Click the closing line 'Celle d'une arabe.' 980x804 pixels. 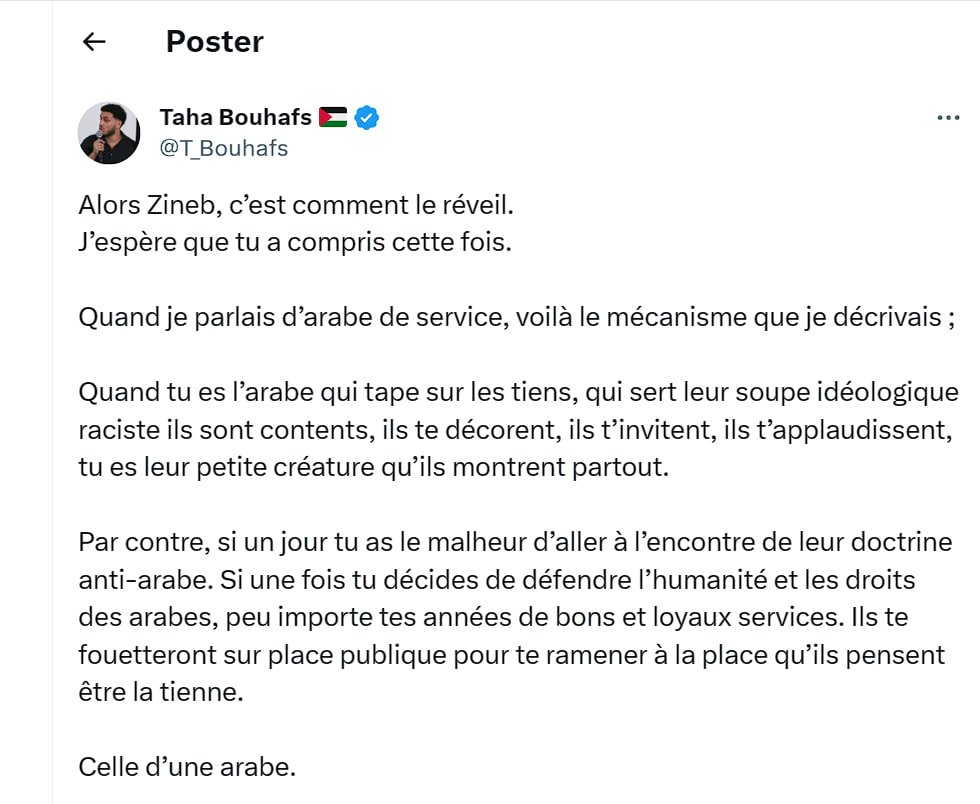point(187,767)
